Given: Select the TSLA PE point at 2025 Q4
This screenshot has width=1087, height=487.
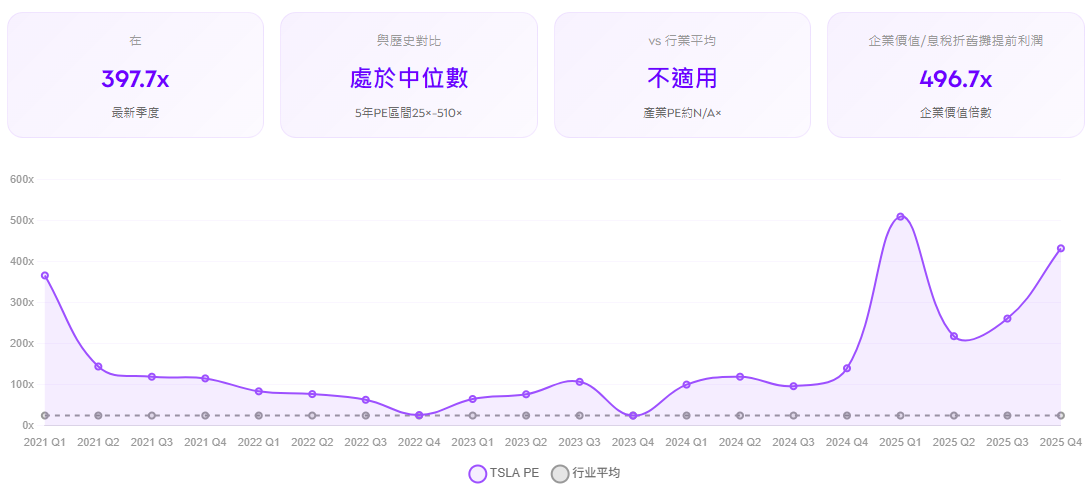Looking at the screenshot, I should (x=1061, y=248).
